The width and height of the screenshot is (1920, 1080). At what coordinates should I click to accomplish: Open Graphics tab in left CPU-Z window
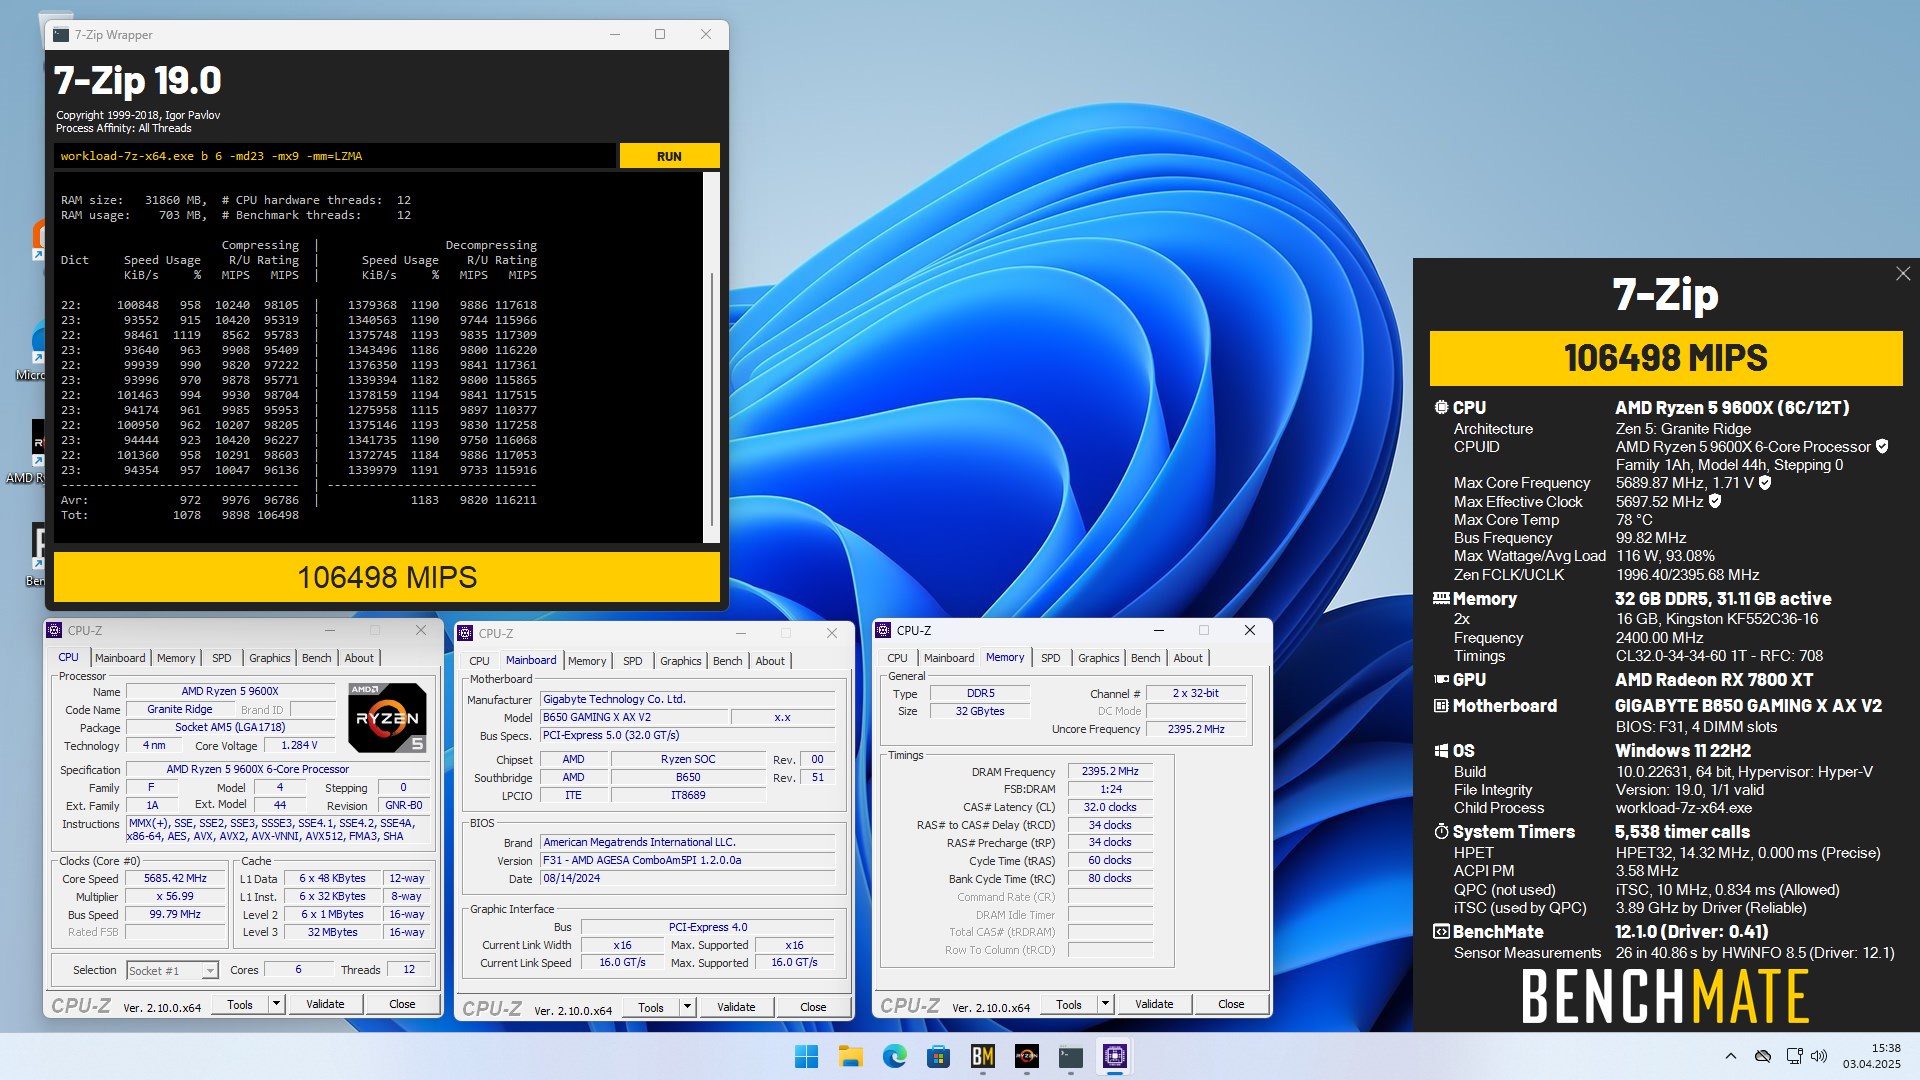tap(270, 658)
